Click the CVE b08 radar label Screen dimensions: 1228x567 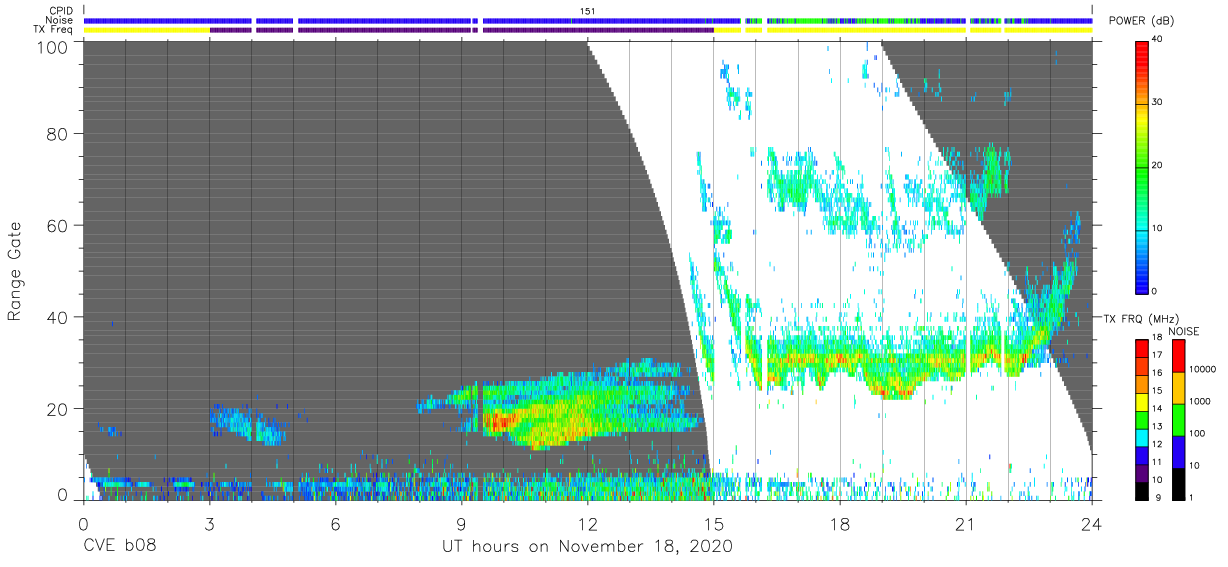(x=119, y=547)
